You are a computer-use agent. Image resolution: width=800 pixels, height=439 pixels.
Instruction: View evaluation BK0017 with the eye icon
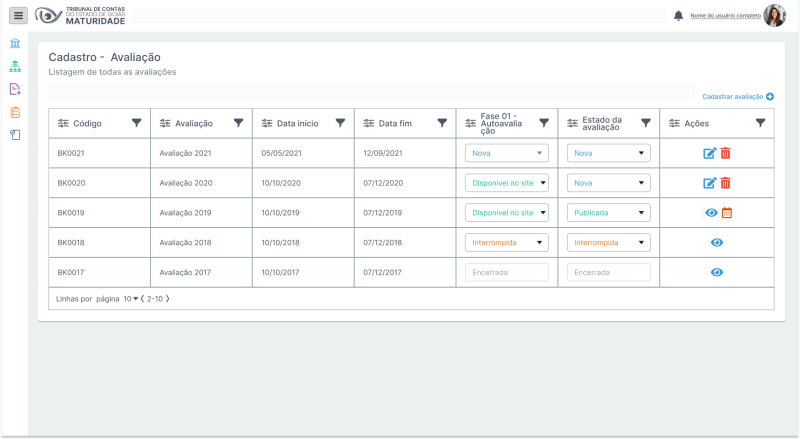pos(717,273)
